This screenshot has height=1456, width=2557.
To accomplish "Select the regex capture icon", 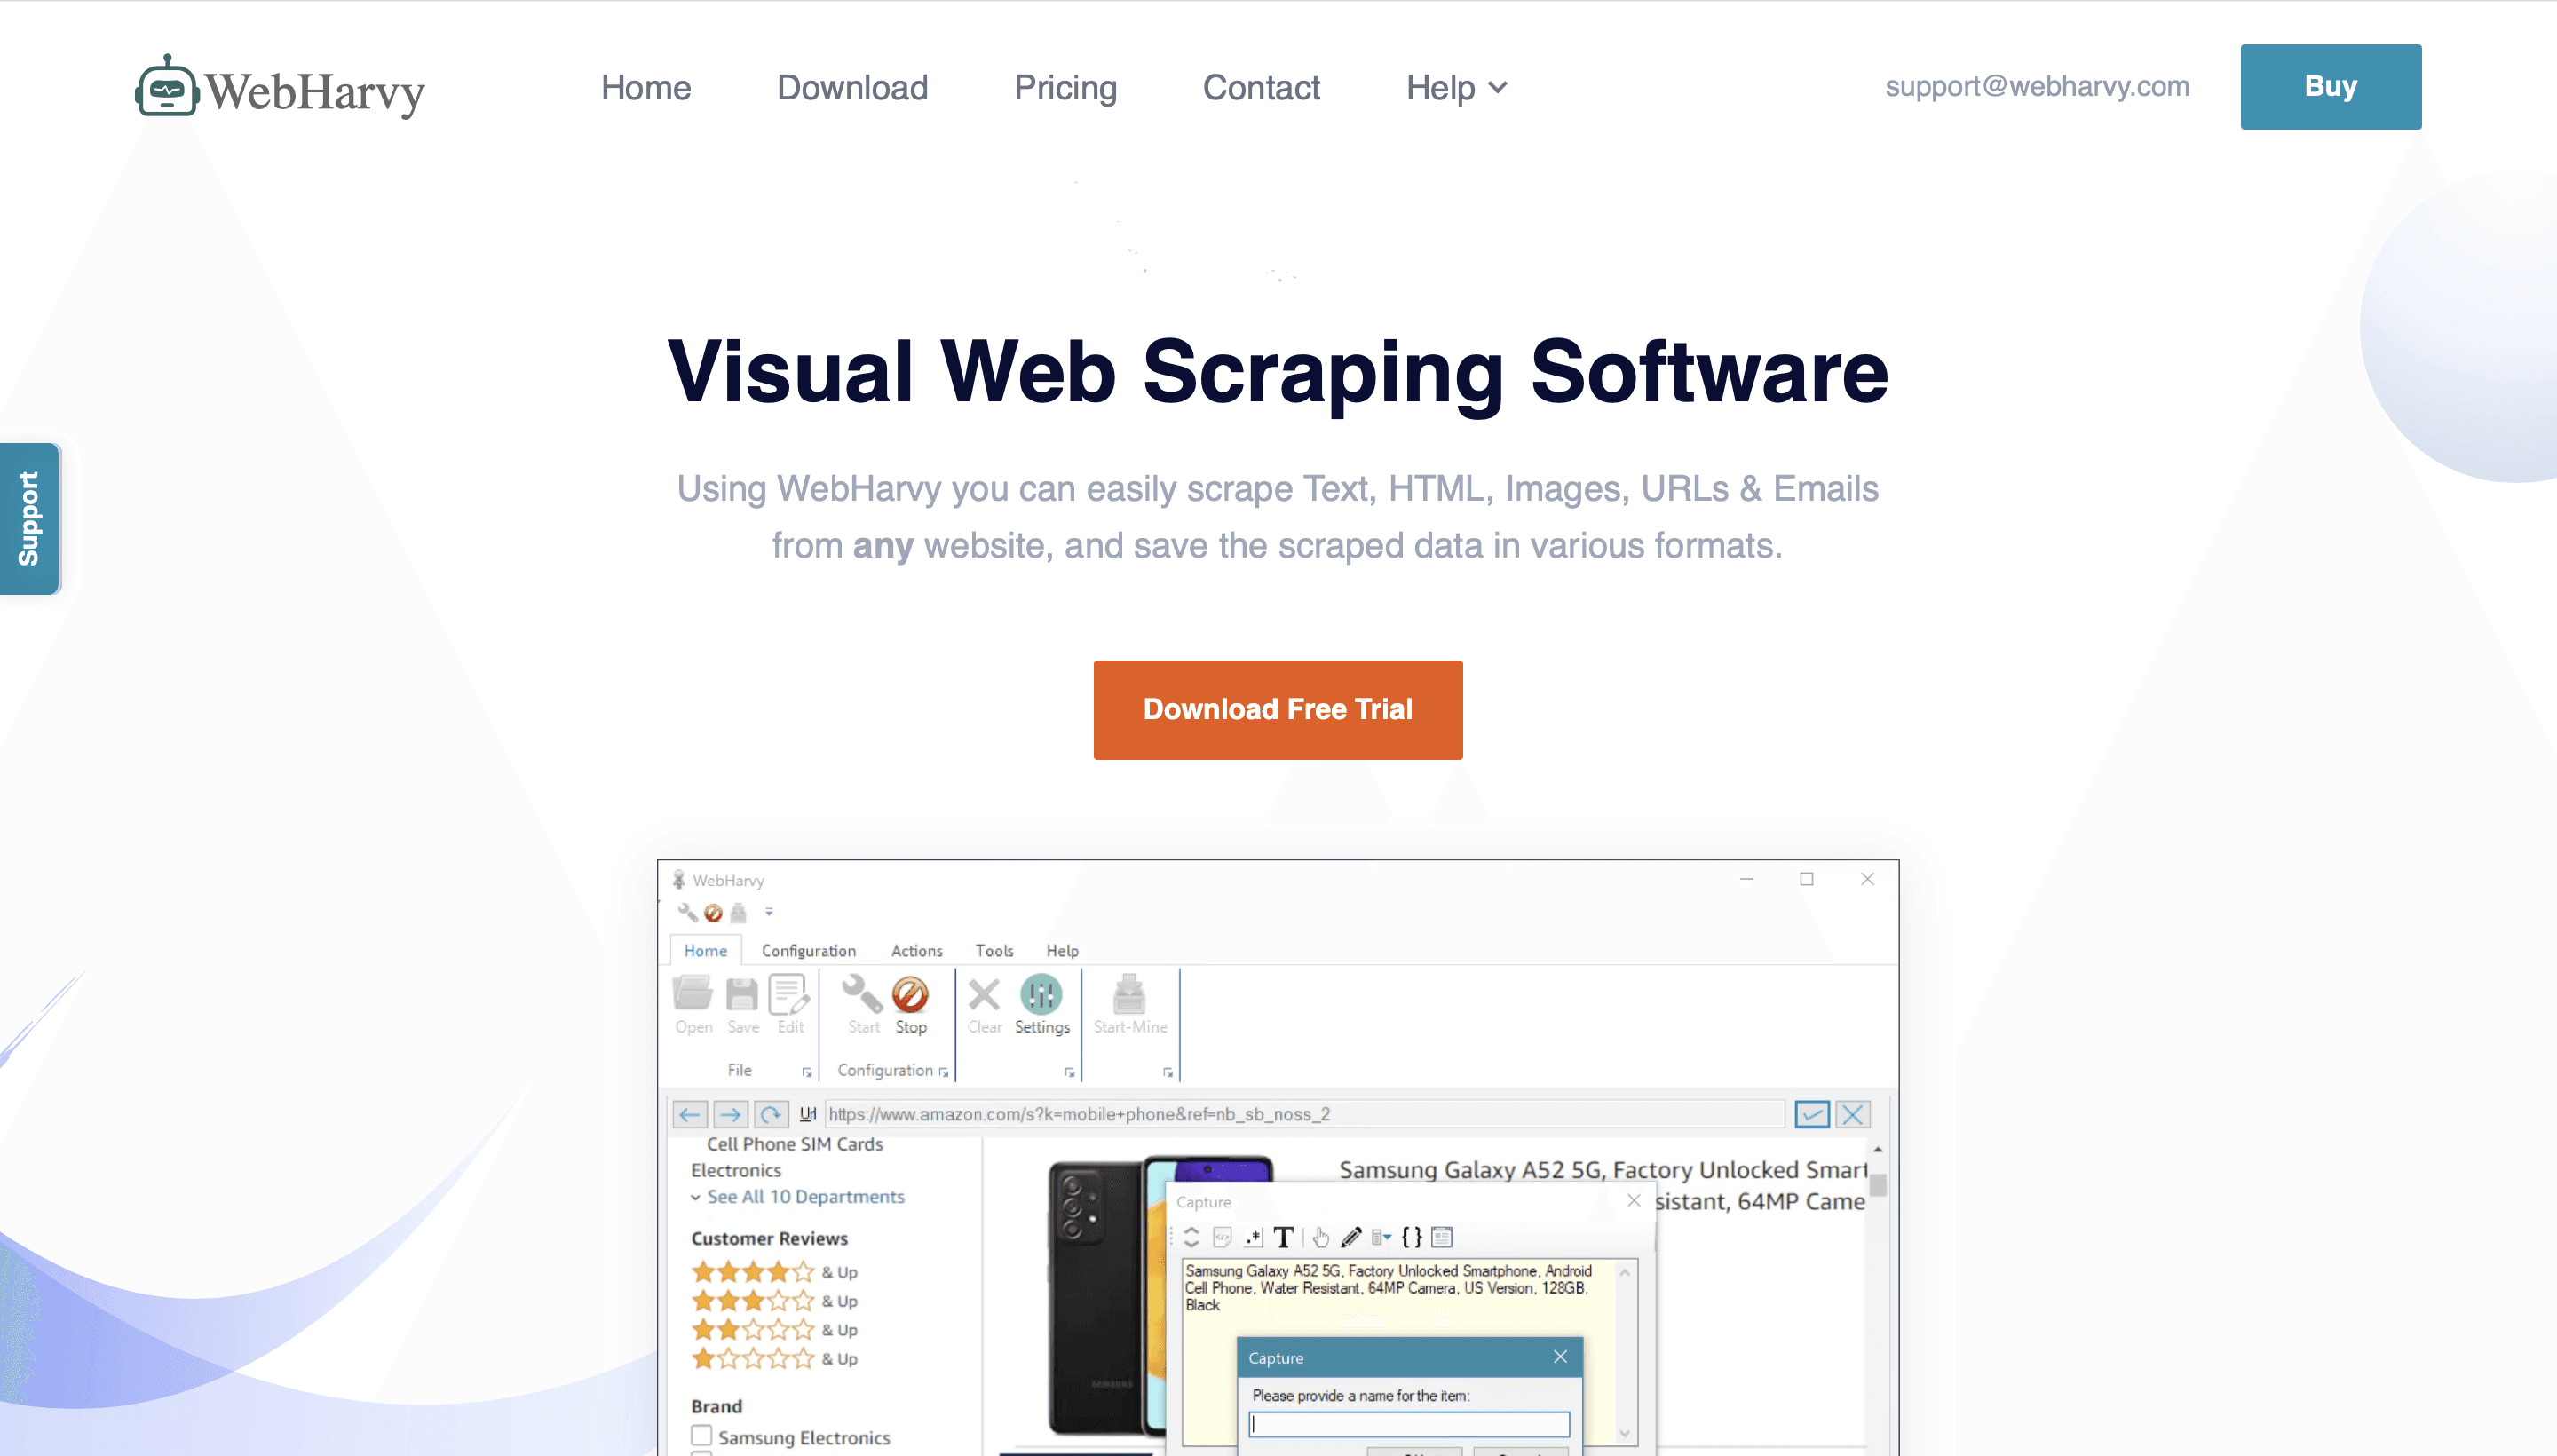I will pos(1254,1237).
